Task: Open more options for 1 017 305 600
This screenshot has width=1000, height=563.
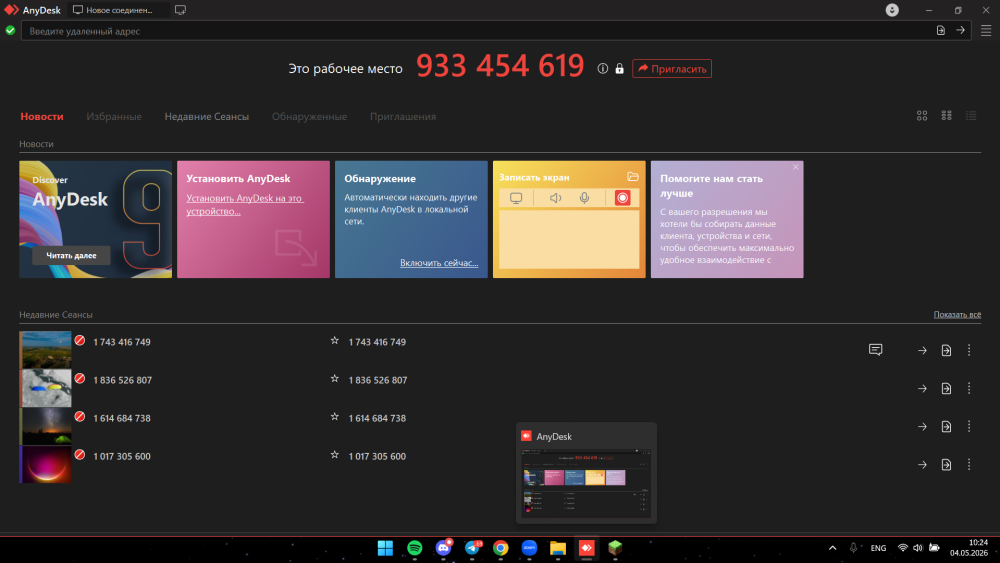Action: [969, 465]
